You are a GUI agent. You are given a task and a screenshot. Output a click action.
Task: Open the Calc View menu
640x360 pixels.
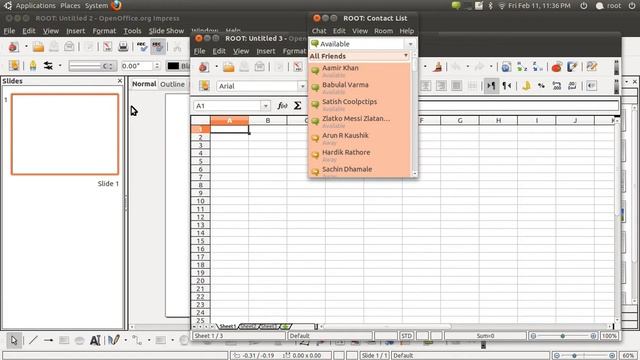click(241, 51)
